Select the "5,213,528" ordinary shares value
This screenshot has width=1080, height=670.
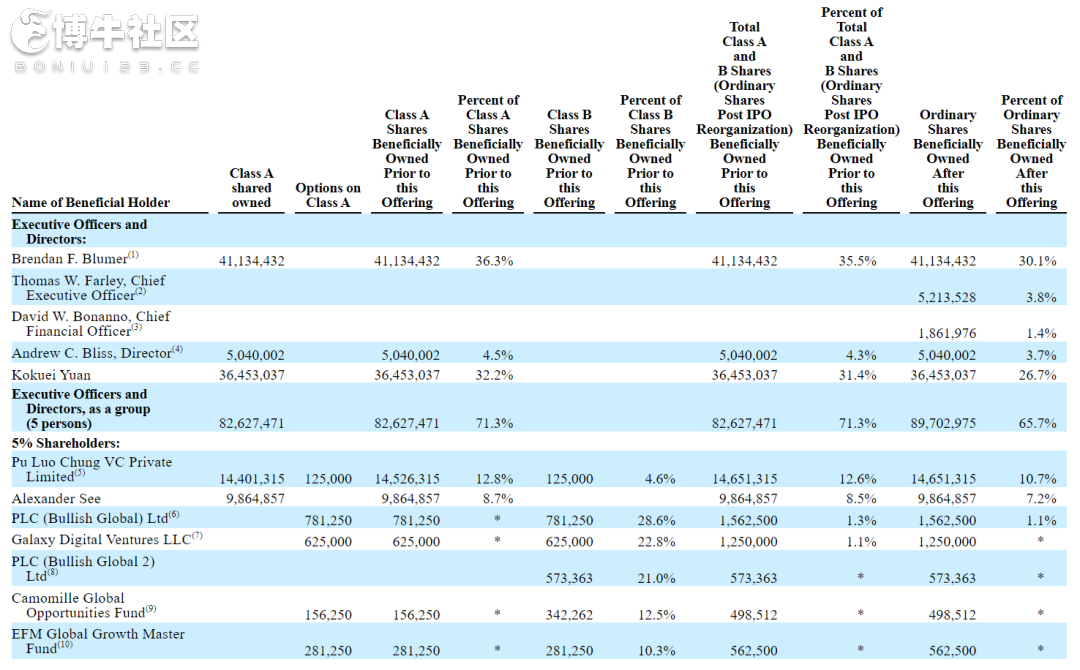point(946,297)
